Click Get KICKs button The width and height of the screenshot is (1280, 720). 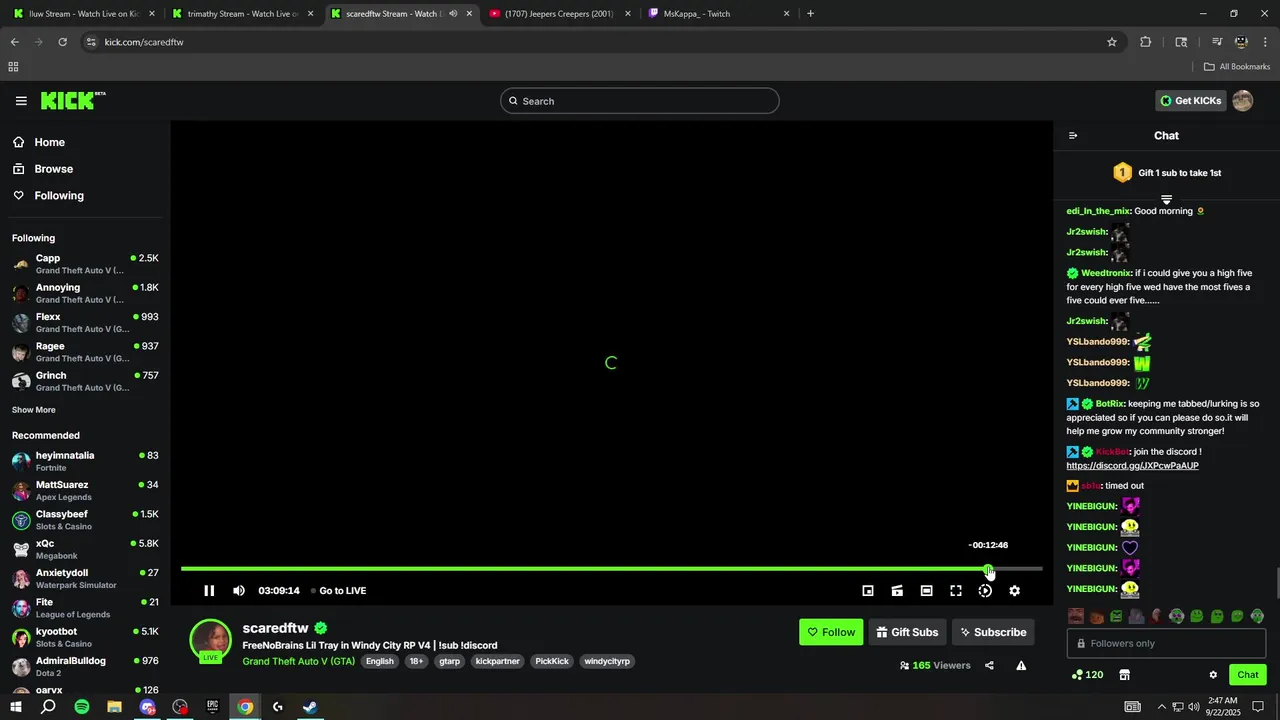click(x=1190, y=101)
